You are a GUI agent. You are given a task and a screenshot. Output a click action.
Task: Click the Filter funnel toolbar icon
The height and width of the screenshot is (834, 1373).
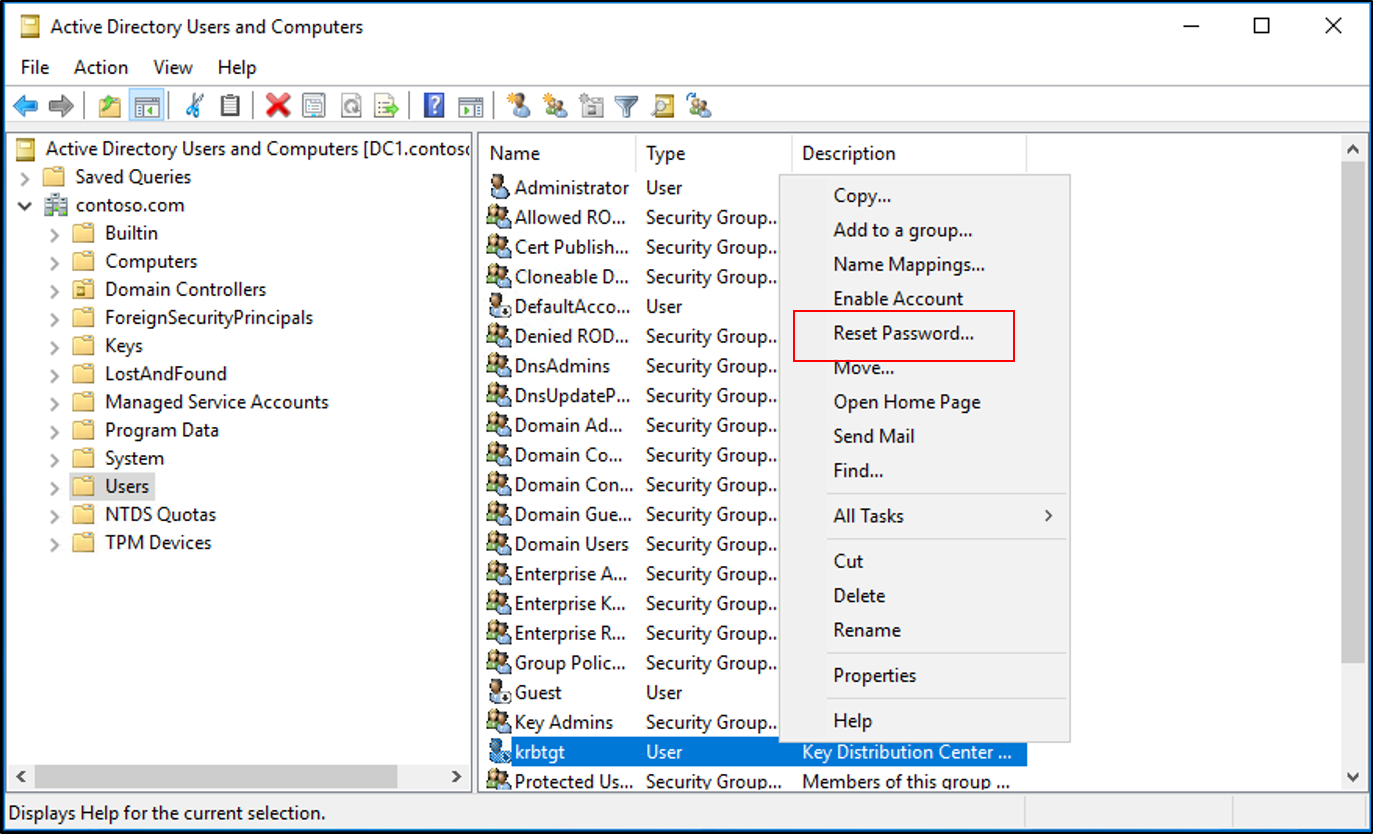tap(626, 106)
